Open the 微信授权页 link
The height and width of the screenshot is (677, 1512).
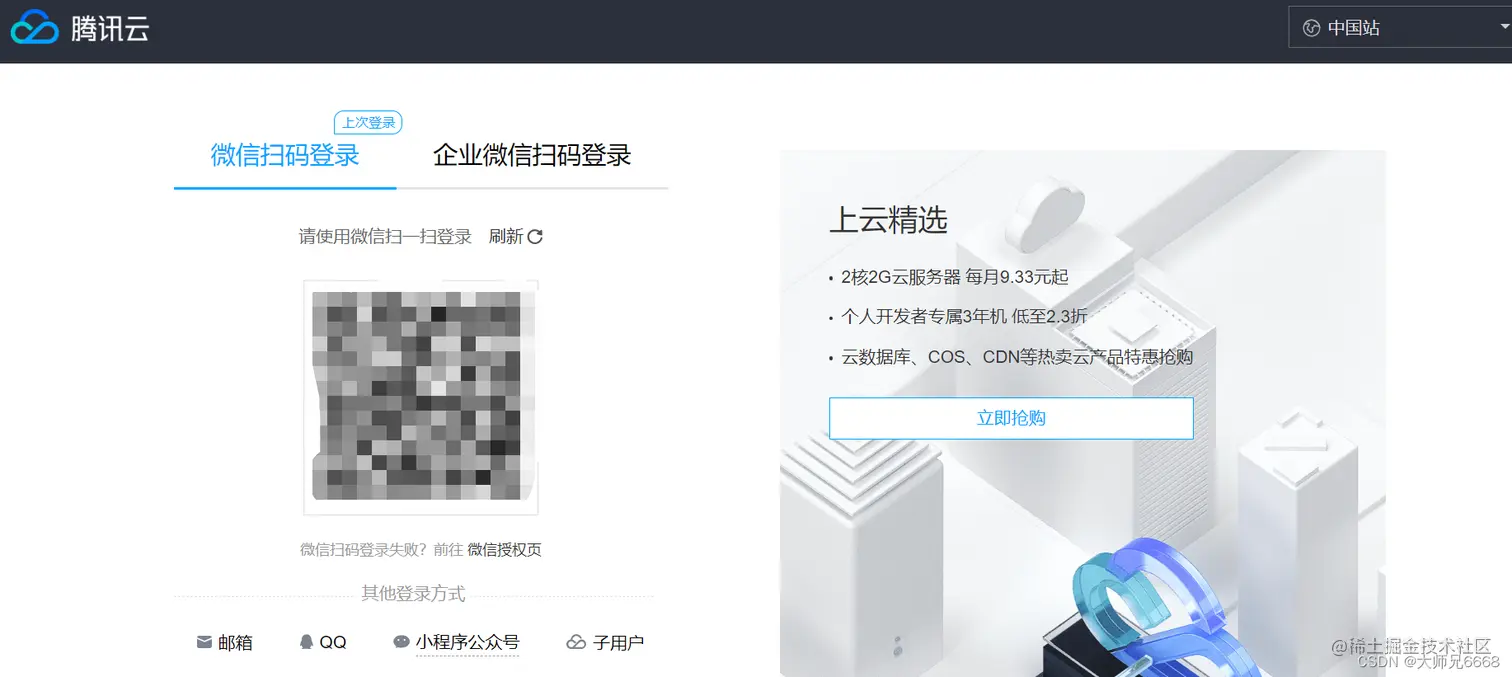coord(505,549)
